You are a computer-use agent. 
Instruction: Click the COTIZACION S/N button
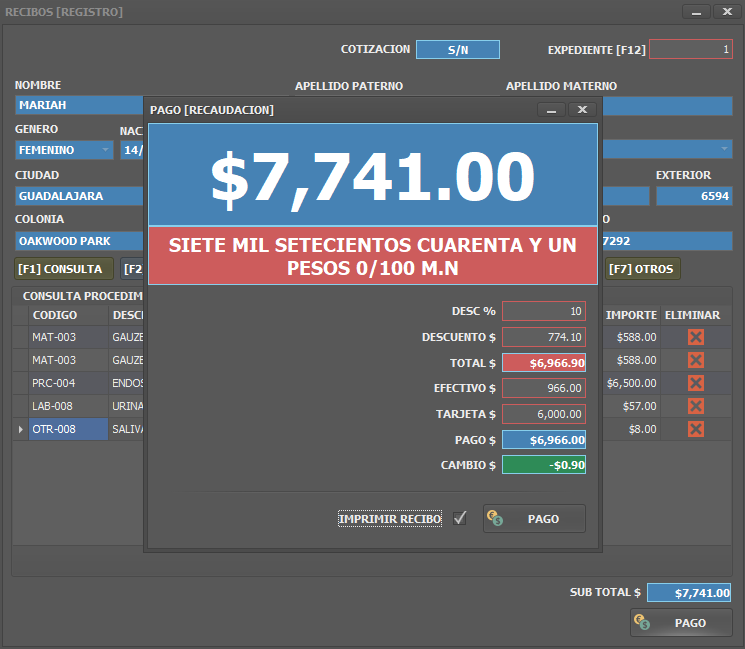coord(457,49)
